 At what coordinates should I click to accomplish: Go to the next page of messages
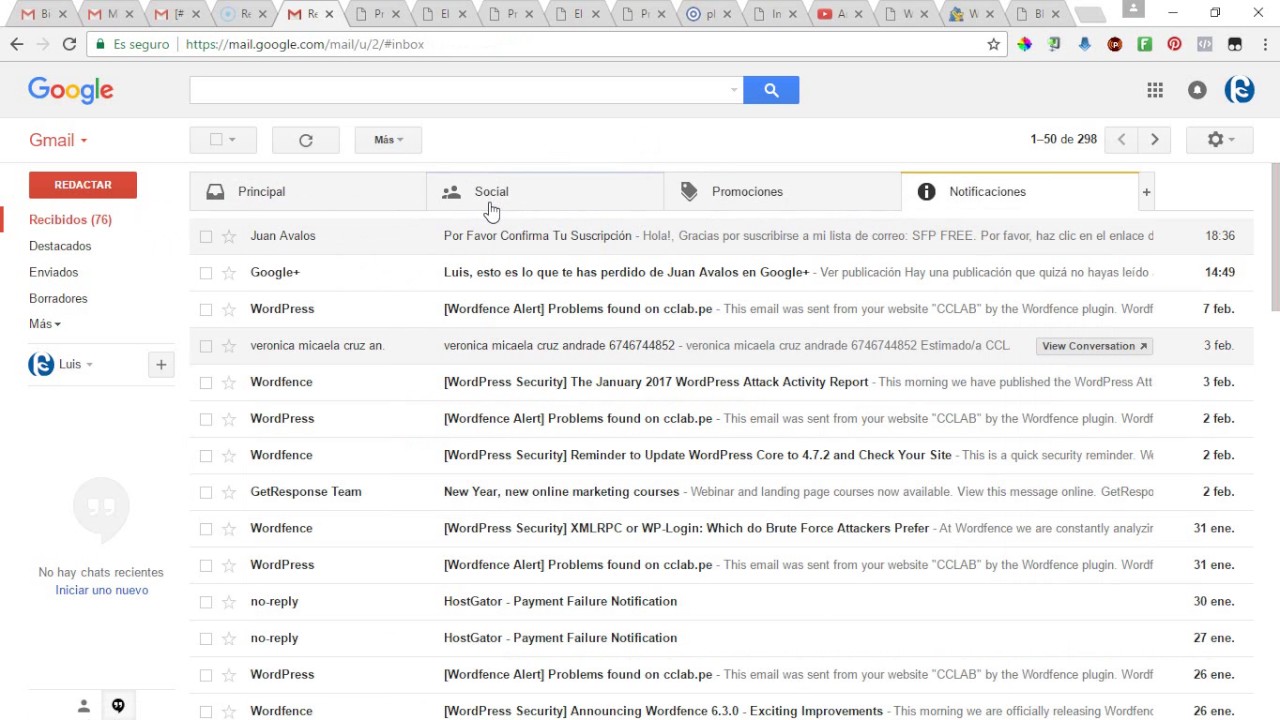pyautogui.click(x=1155, y=140)
